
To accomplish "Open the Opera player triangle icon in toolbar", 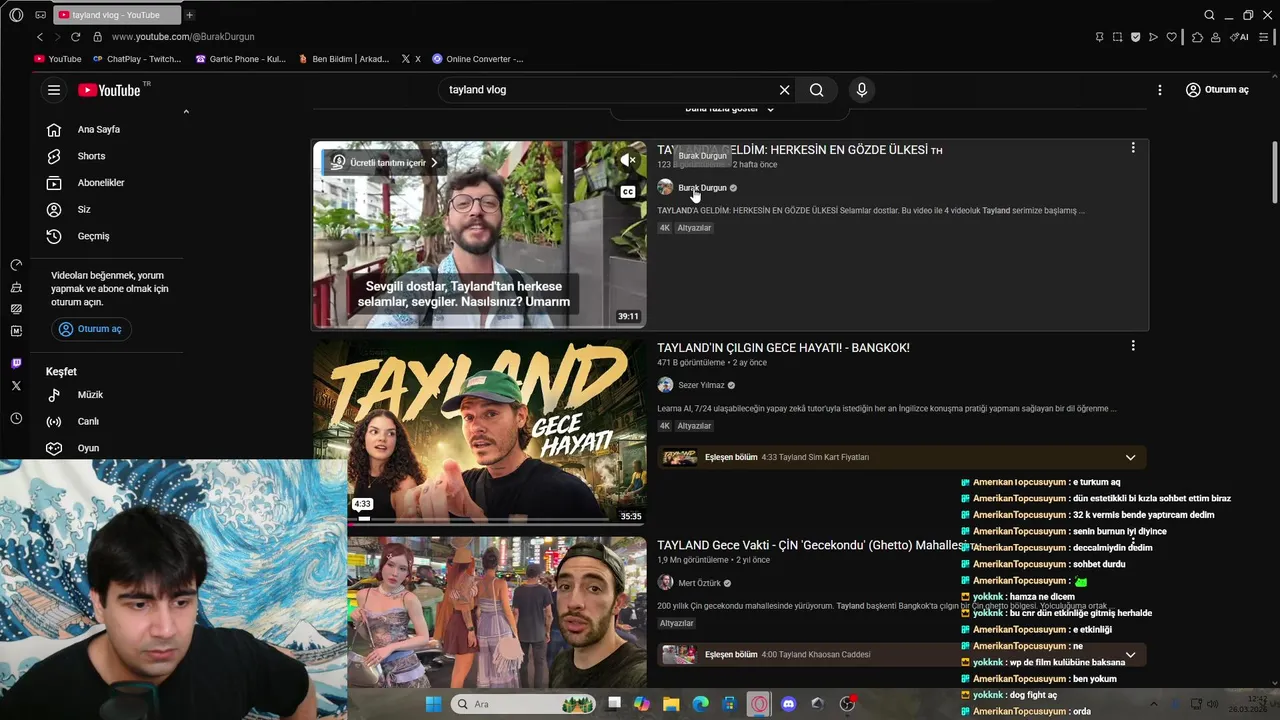I will click(x=1153, y=37).
